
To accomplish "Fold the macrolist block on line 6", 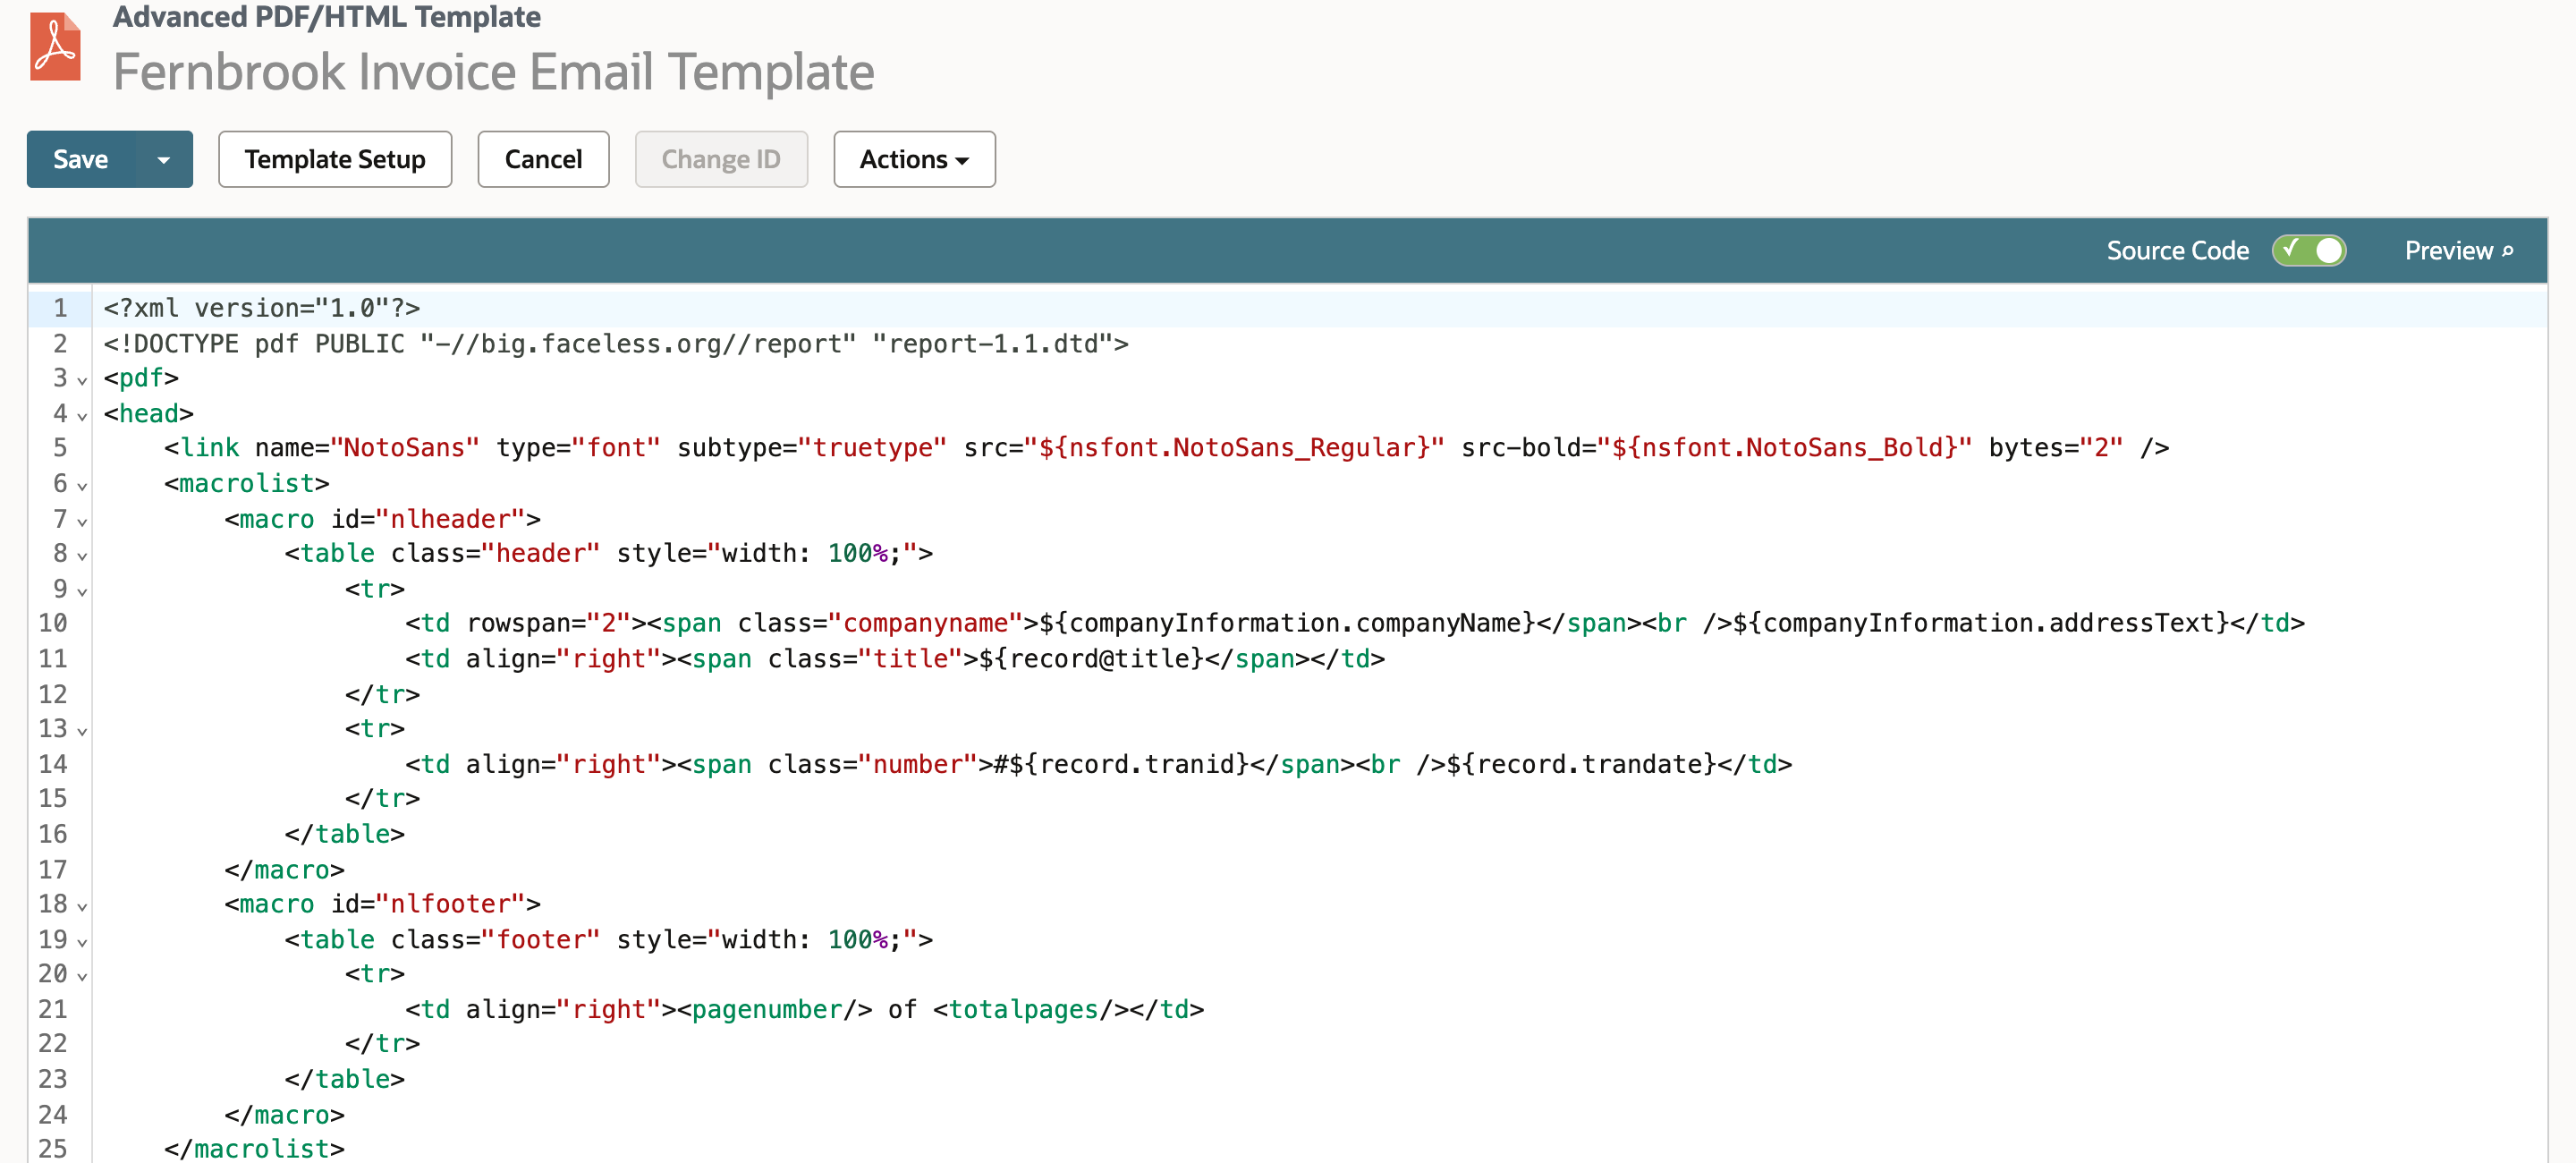I will (x=82, y=485).
